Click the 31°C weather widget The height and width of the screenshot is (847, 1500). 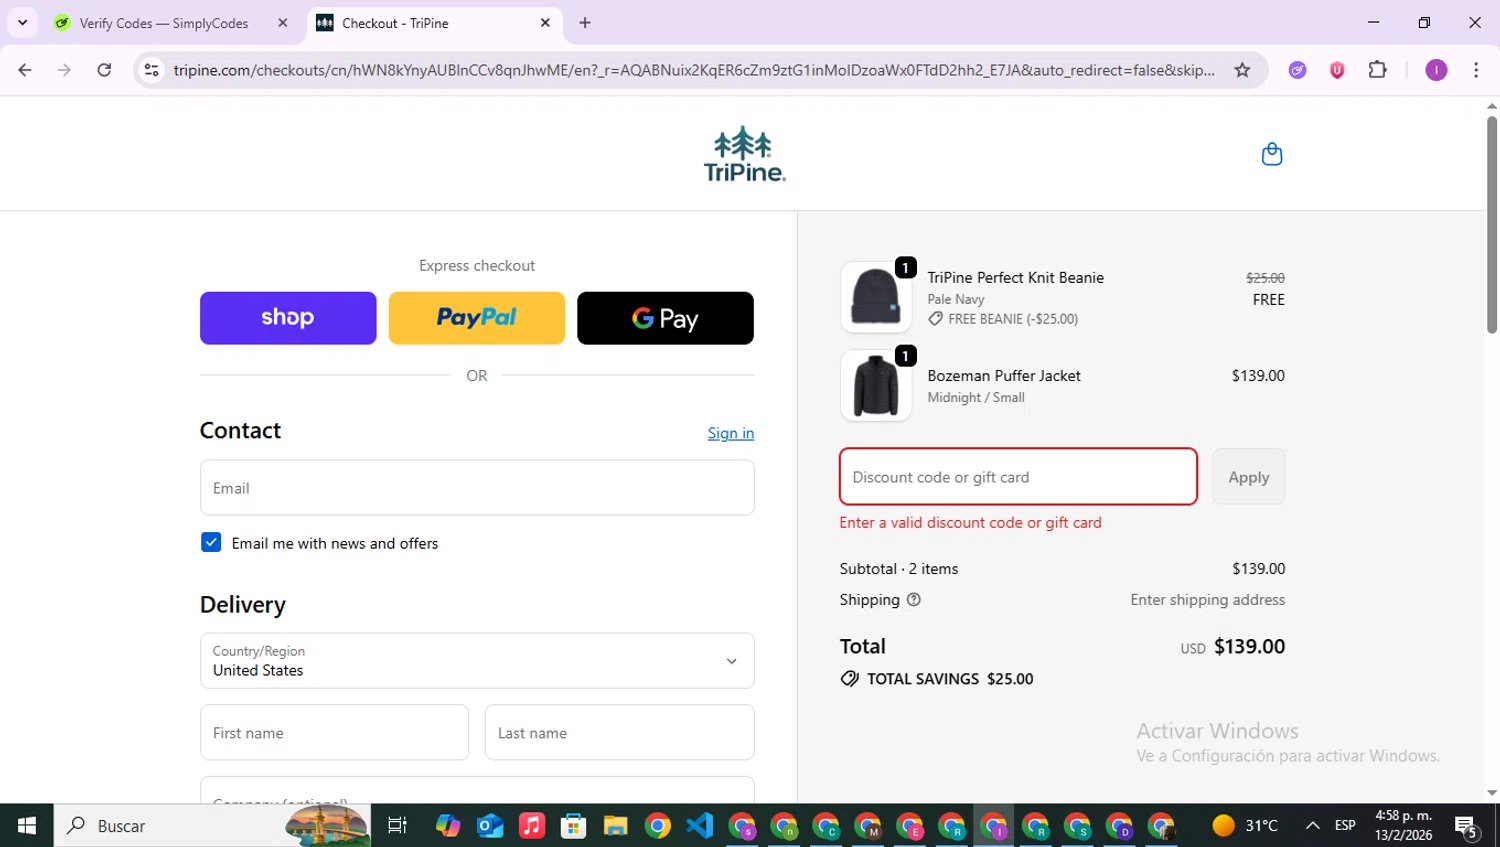(x=1244, y=826)
